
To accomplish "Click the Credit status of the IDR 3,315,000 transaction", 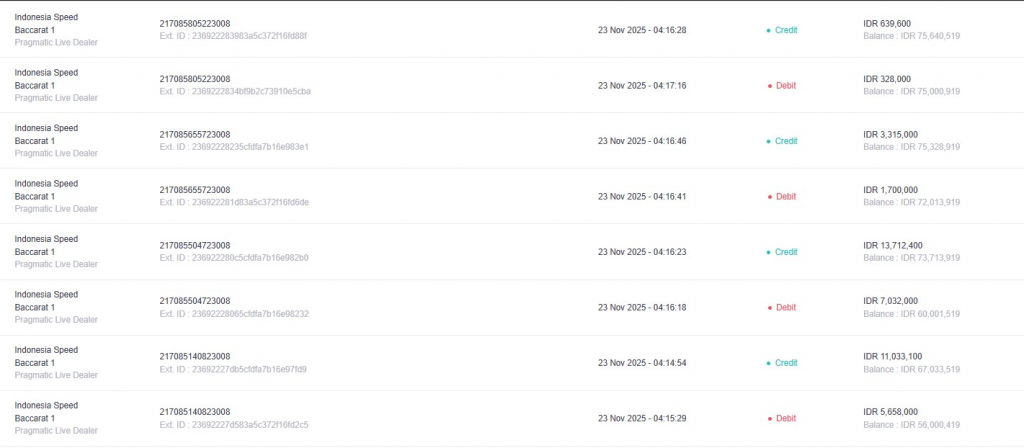I will pos(785,141).
